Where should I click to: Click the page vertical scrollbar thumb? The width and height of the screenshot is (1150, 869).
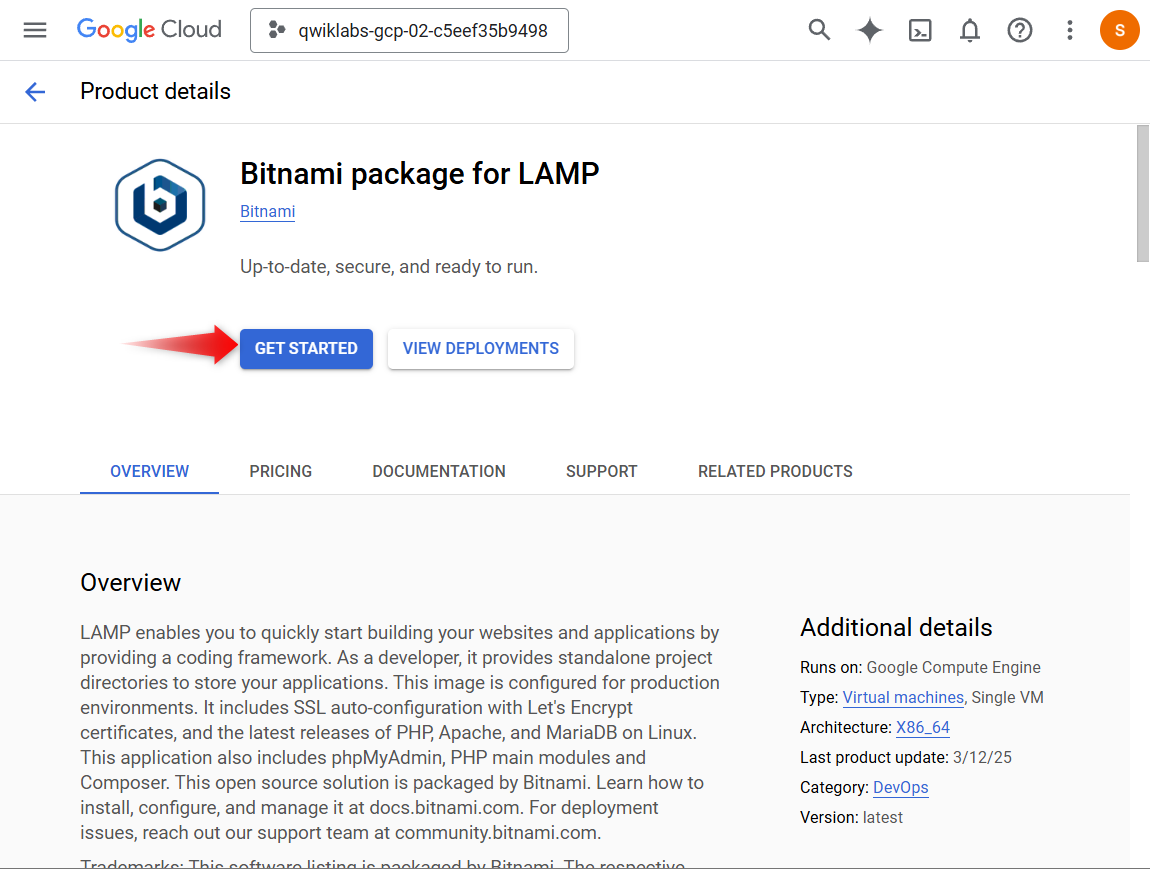click(1143, 194)
